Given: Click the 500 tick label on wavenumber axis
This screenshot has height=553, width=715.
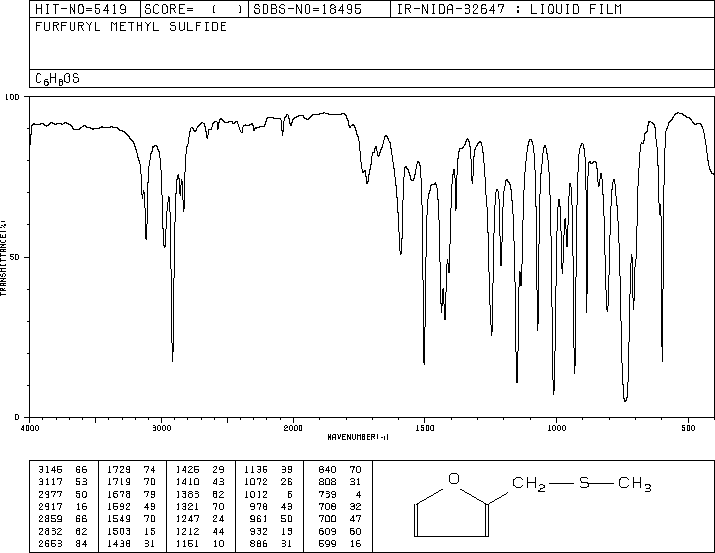Looking at the screenshot, I should 688,428.
